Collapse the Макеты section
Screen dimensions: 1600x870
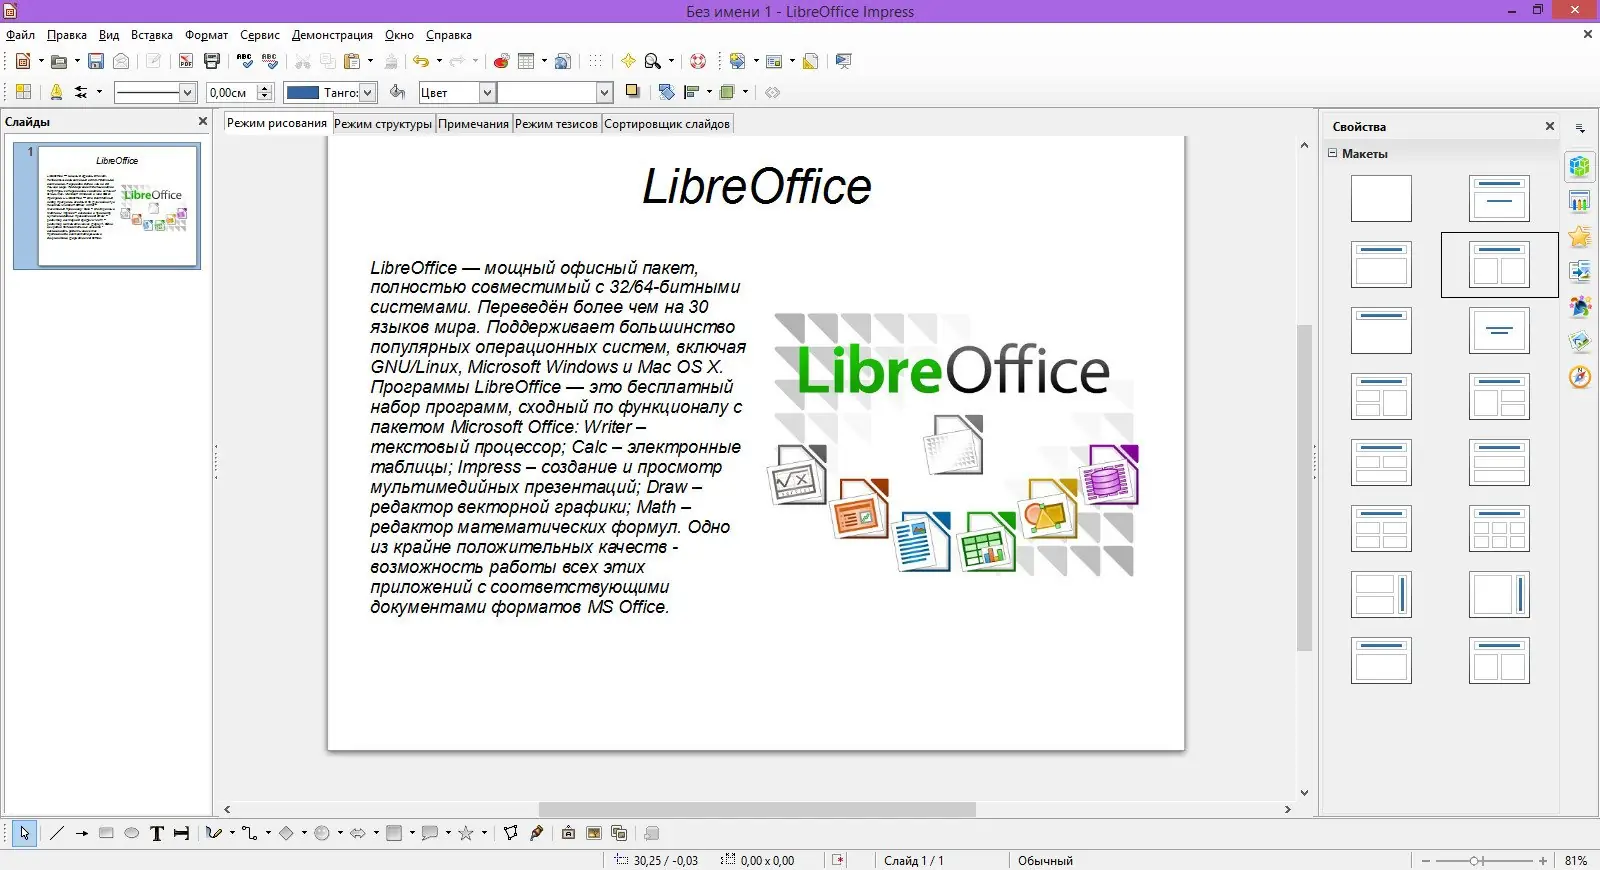click(1333, 153)
